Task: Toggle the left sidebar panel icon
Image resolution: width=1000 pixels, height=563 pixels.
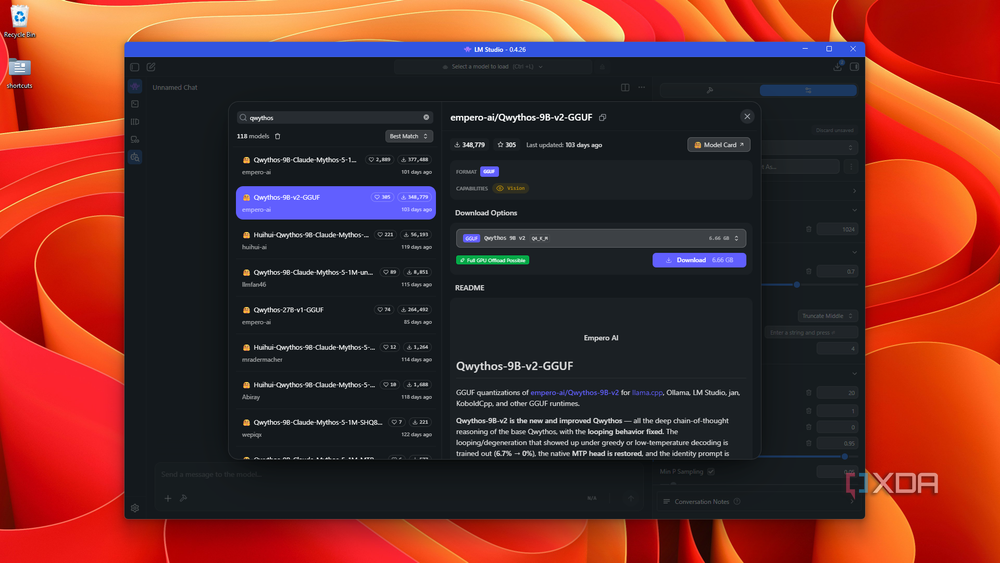Action: click(x=135, y=67)
